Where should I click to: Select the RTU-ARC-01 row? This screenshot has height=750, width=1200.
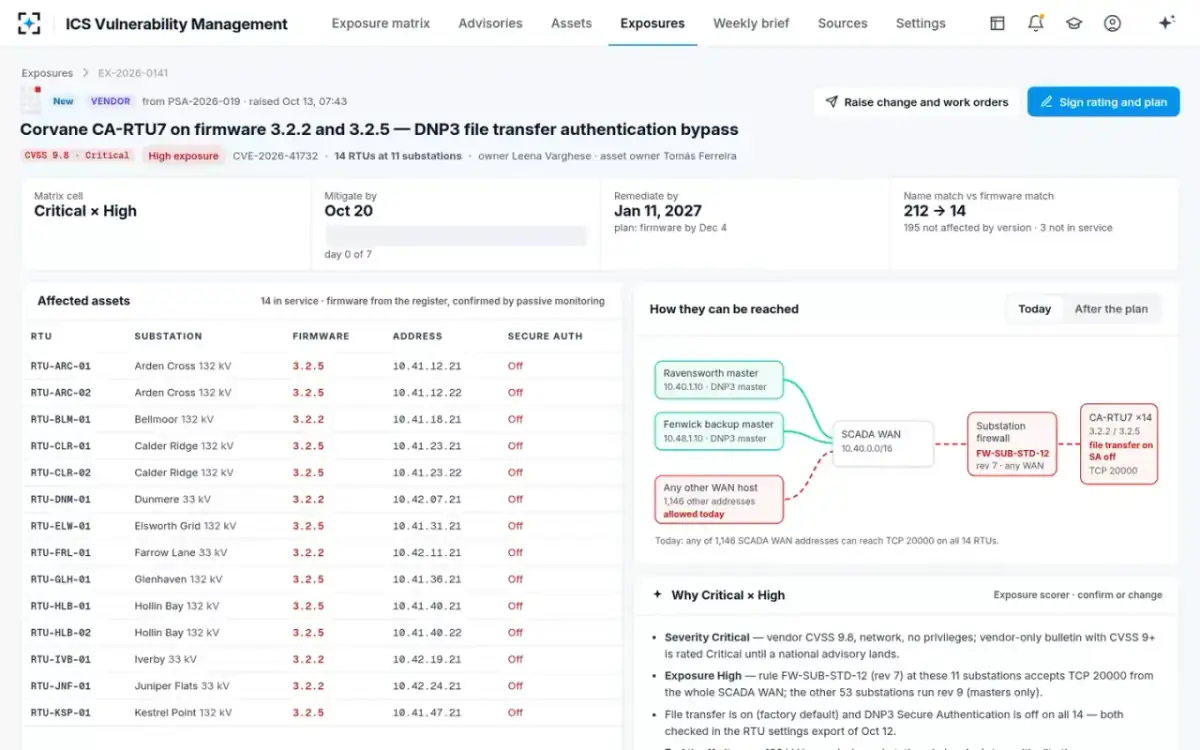322,366
